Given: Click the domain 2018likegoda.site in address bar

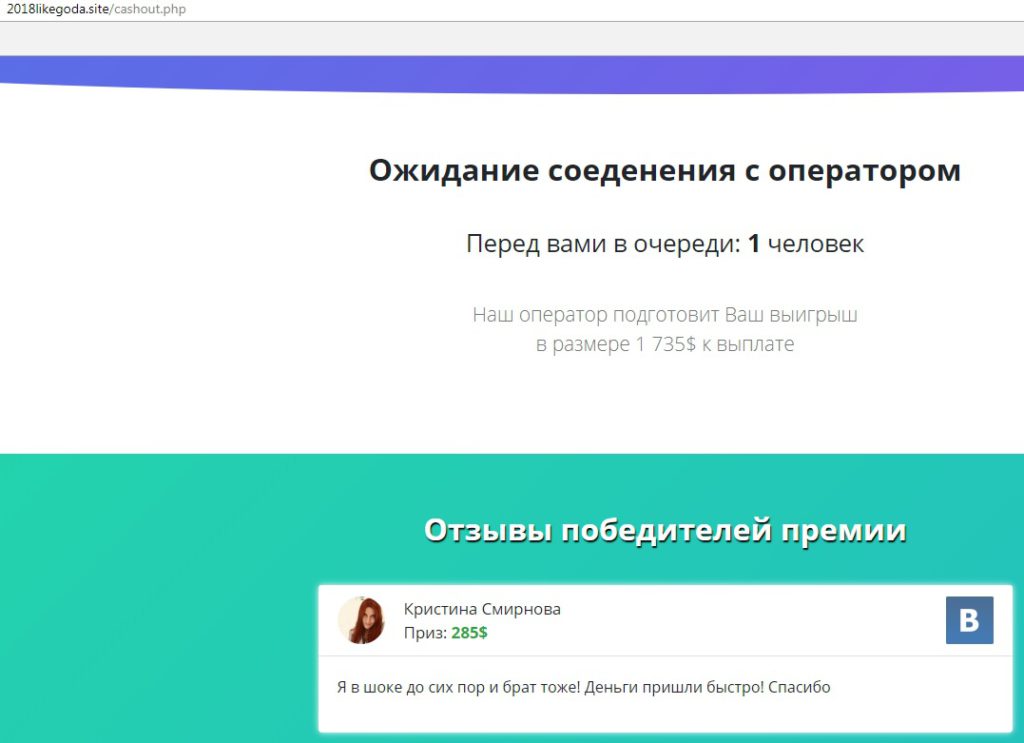Looking at the screenshot, I should pyautogui.click(x=54, y=9).
